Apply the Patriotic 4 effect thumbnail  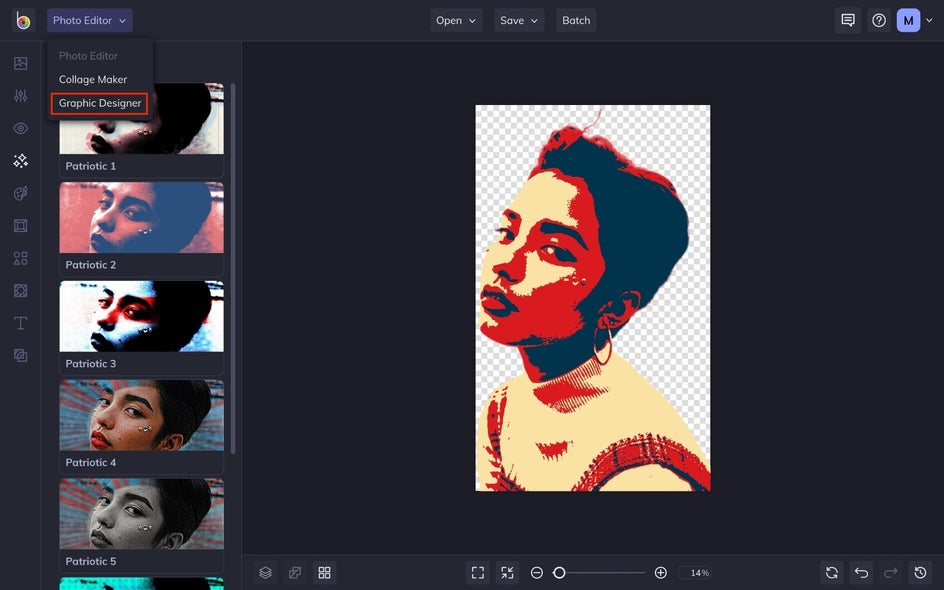click(141, 415)
